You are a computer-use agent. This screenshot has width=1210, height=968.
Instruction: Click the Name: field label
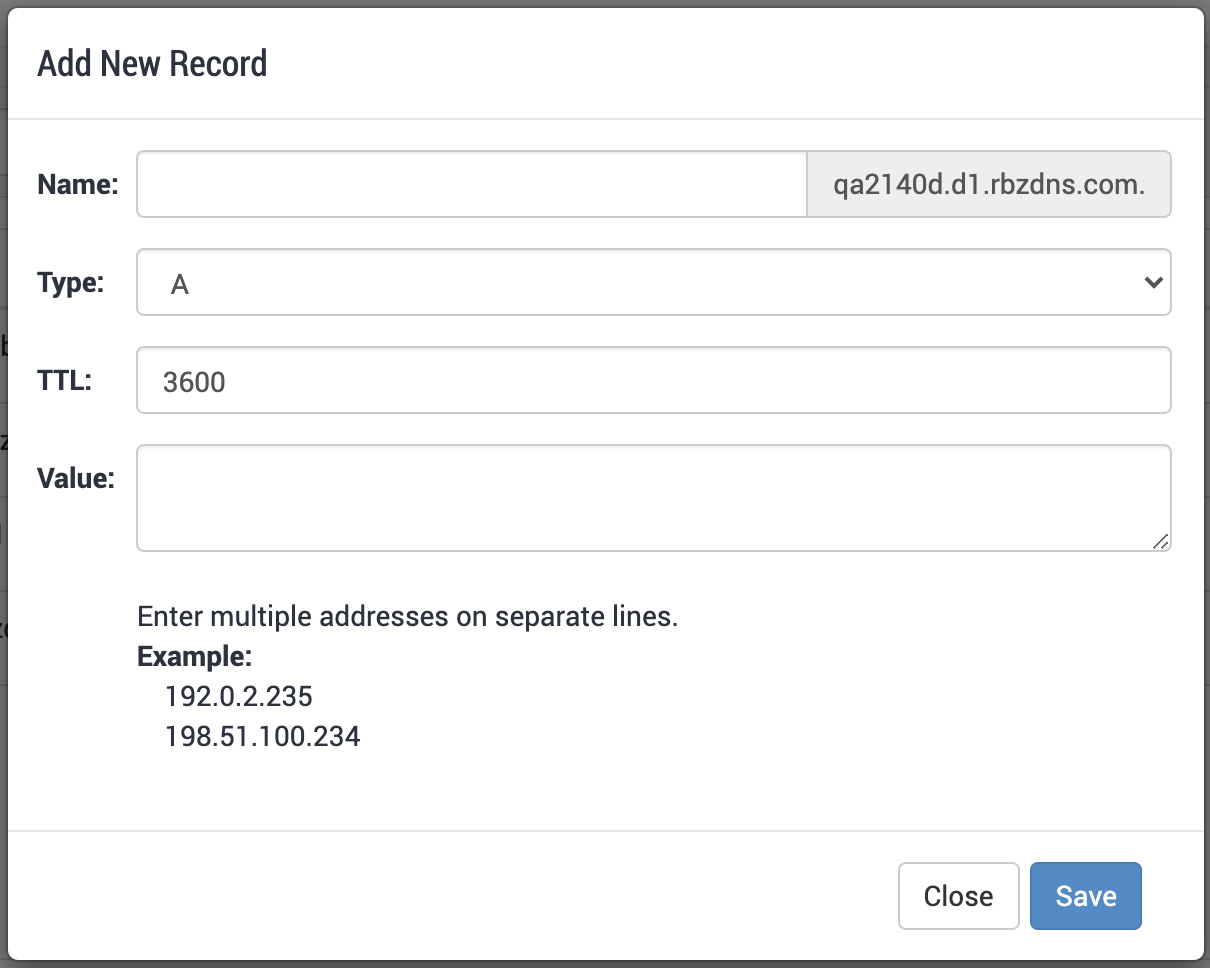pyautogui.click(x=77, y=184)
